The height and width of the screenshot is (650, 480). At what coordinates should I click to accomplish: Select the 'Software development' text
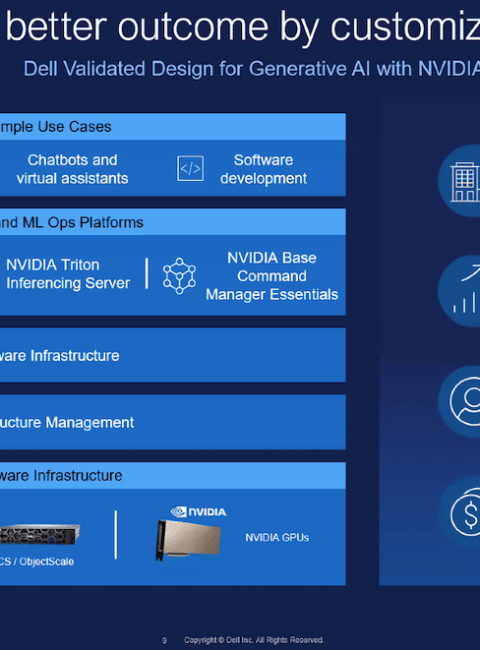coord(263,169)
